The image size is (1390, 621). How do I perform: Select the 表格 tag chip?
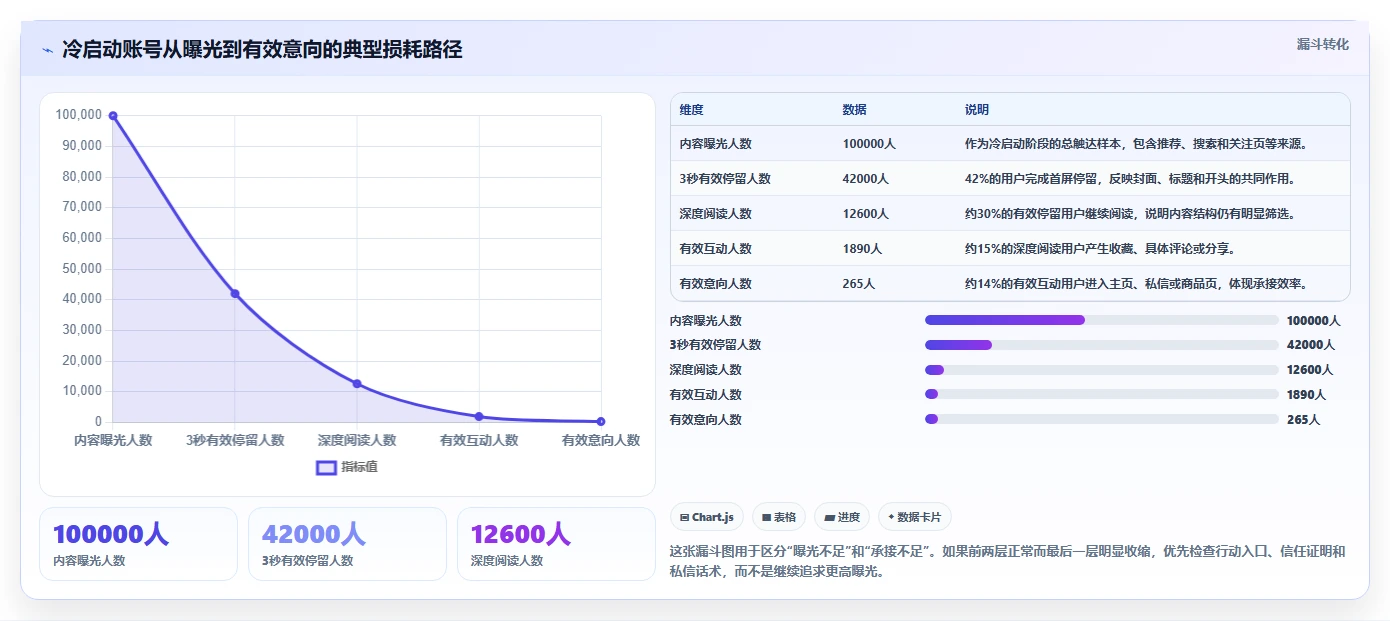coord(778,517)
